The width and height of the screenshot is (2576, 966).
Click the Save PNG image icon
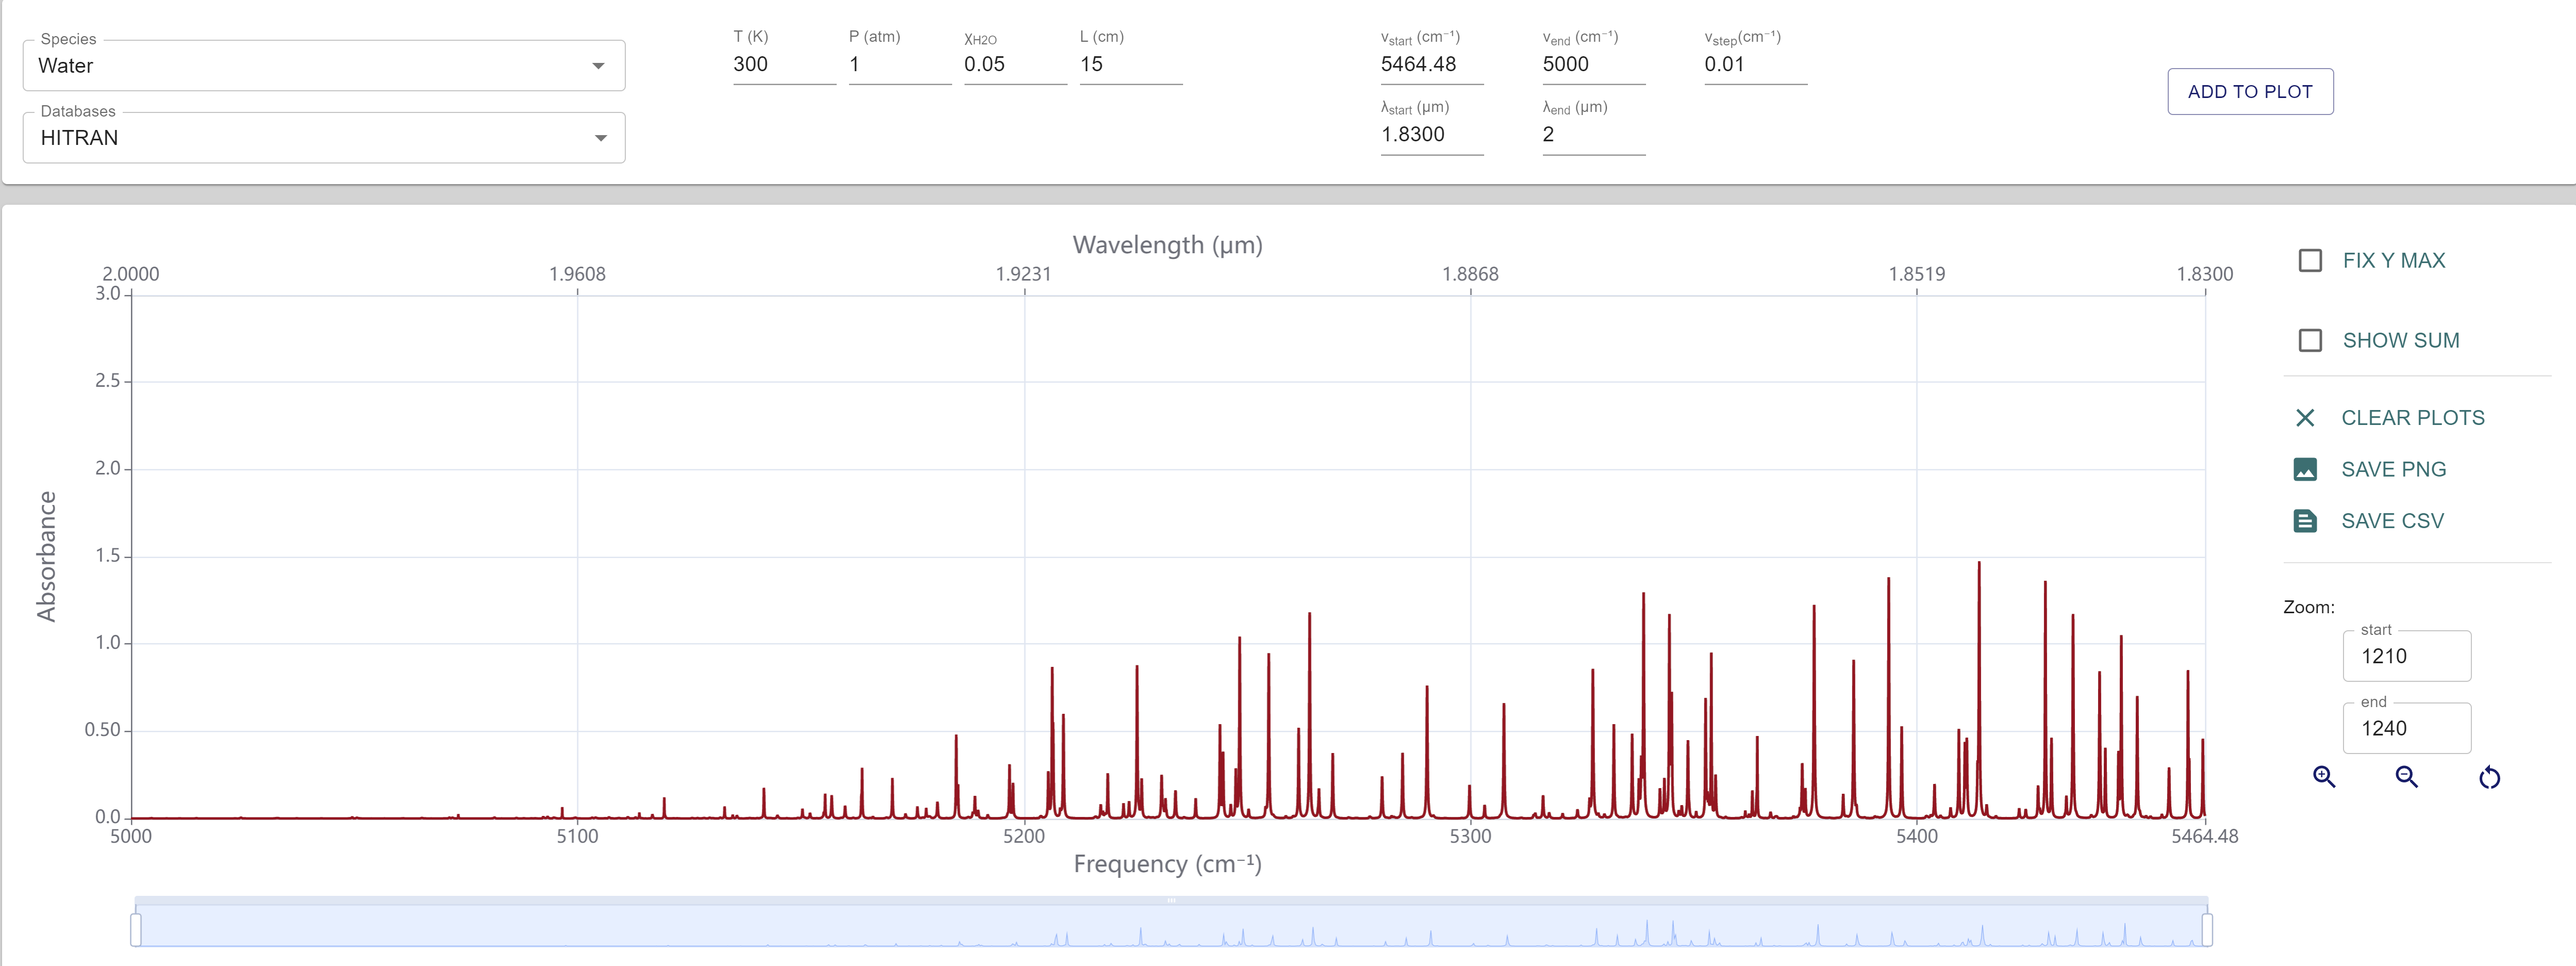point(2305,469)
